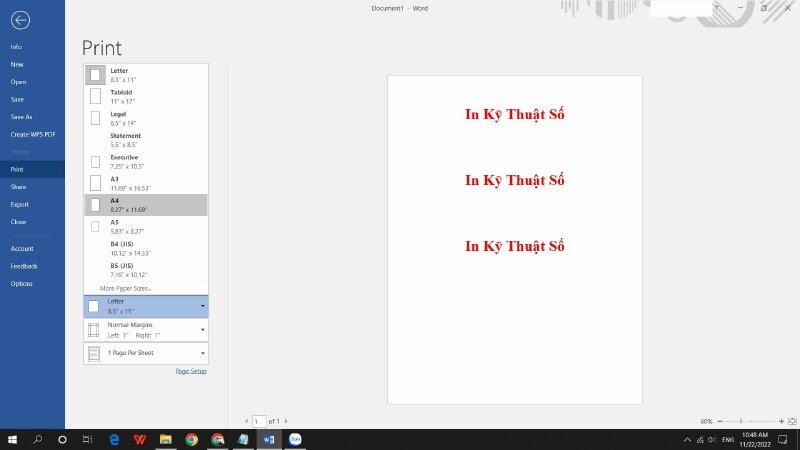Screen dimensions: 800x450
Task: Click the Zoom to Page icon
Action: (791, 422)
